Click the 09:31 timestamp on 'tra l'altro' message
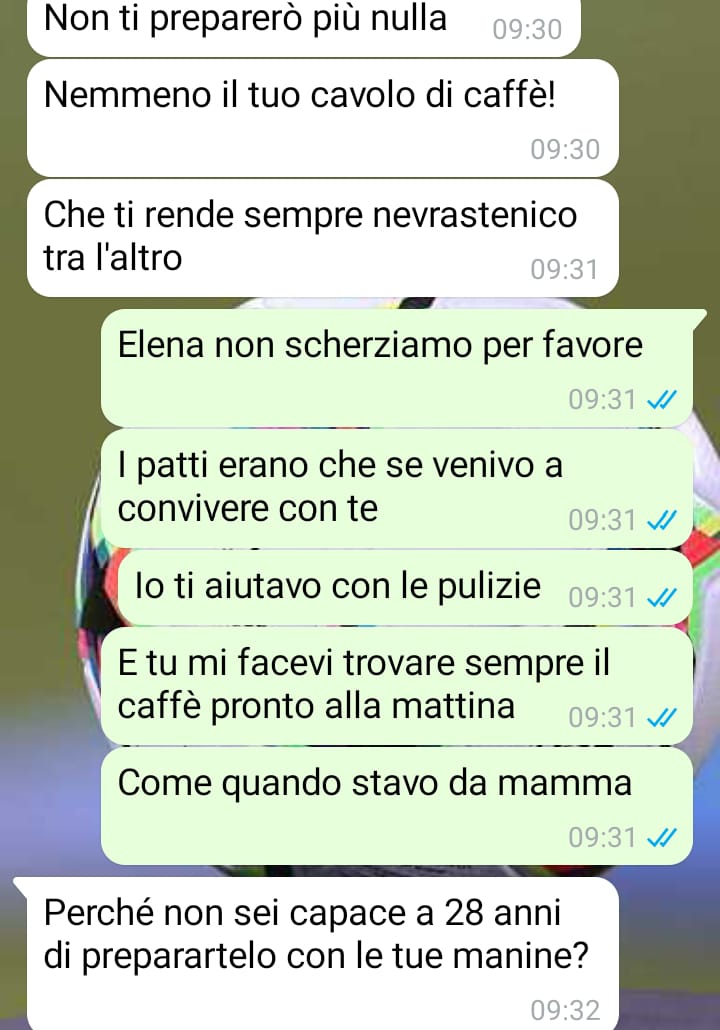 coord(564,269)
